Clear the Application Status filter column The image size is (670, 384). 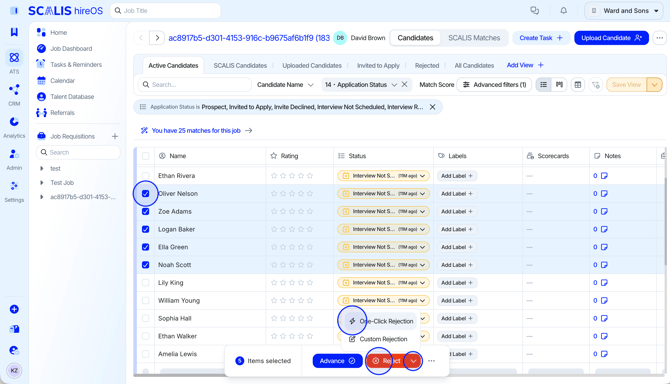[404, 85]
